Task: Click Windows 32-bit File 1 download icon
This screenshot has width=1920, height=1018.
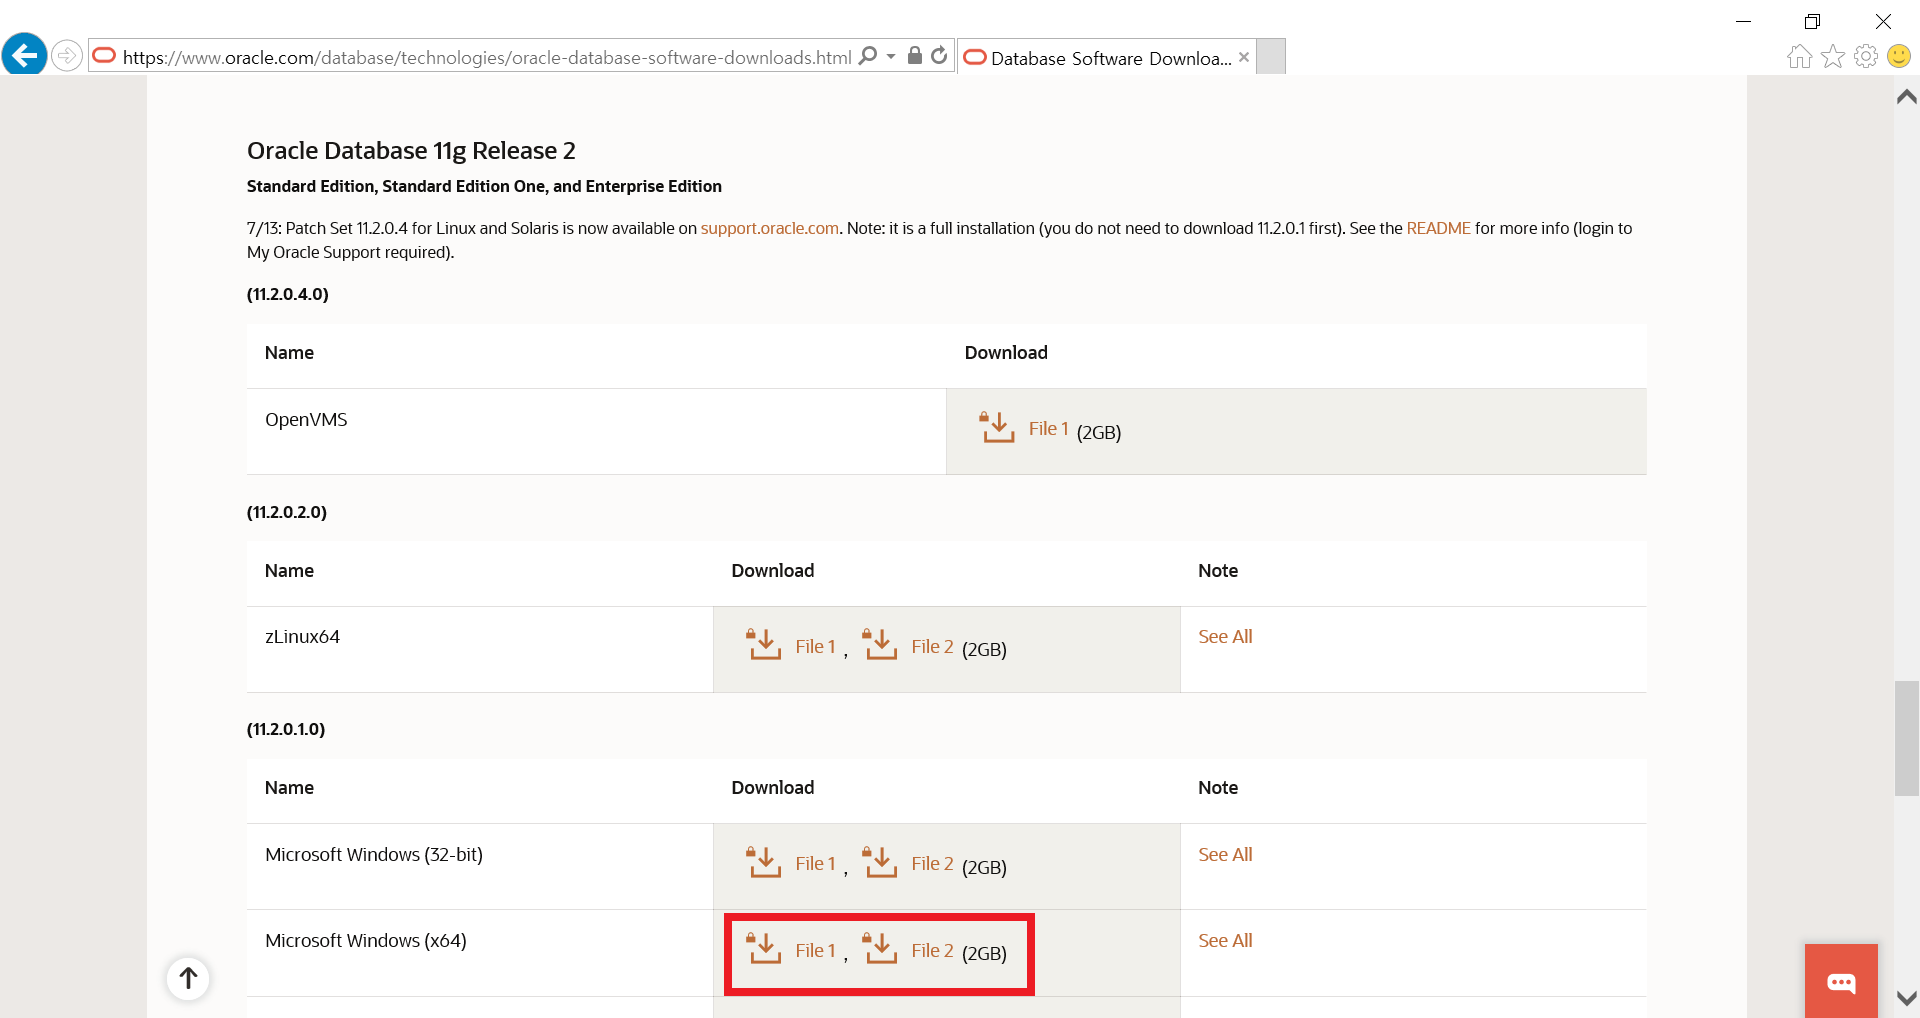Action: pos(763,862)
